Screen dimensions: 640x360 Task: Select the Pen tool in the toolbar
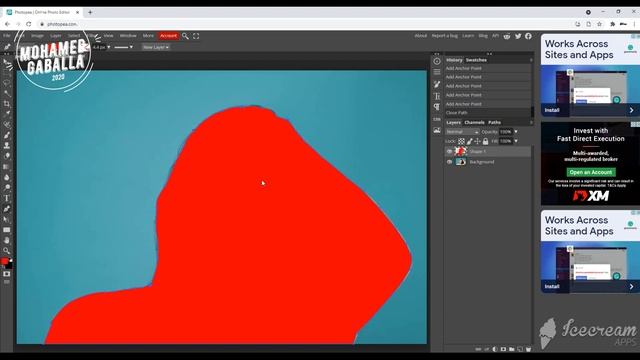7,209
